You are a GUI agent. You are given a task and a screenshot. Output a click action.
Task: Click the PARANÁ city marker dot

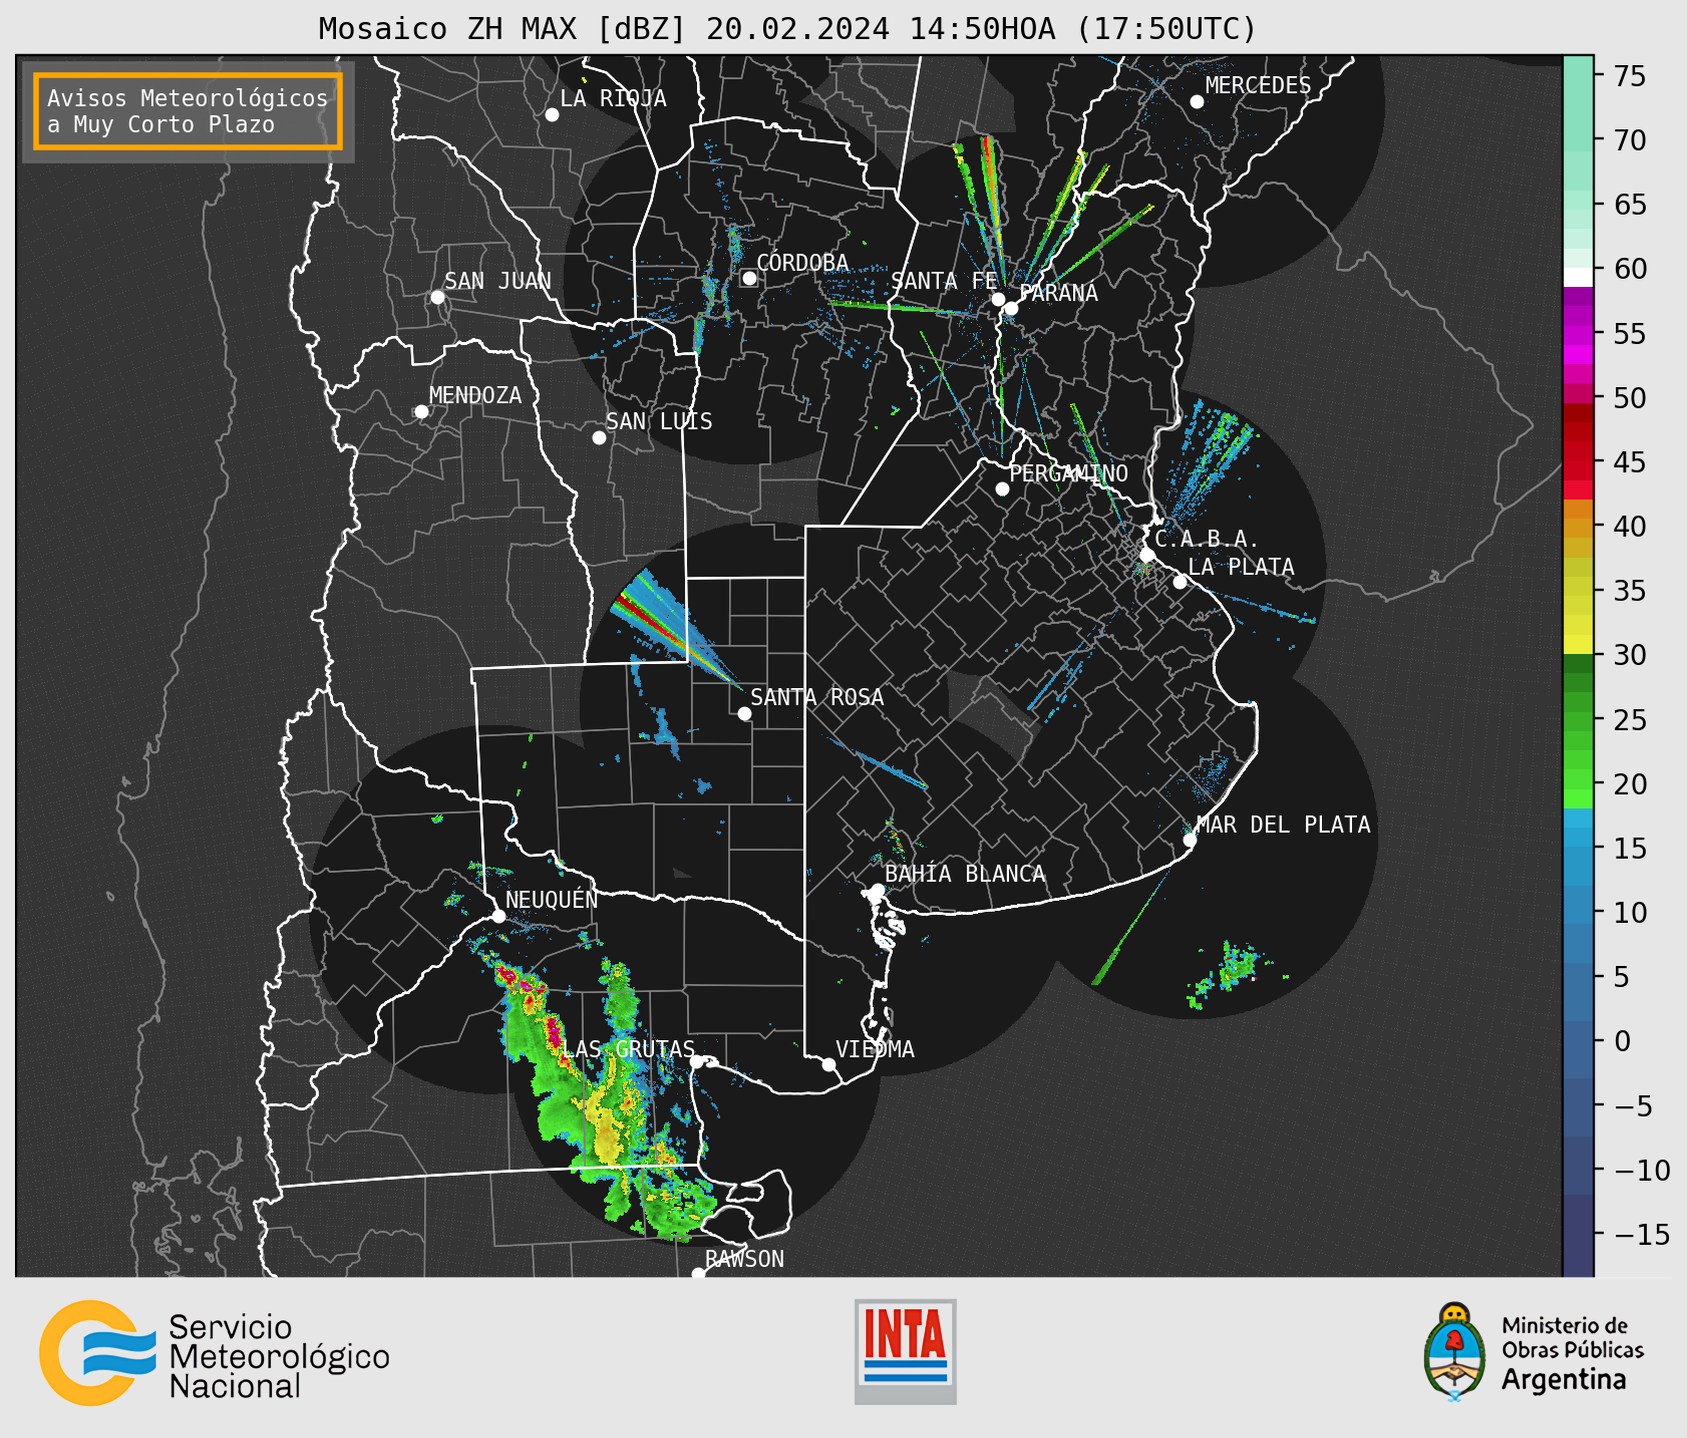(1011, 308)
